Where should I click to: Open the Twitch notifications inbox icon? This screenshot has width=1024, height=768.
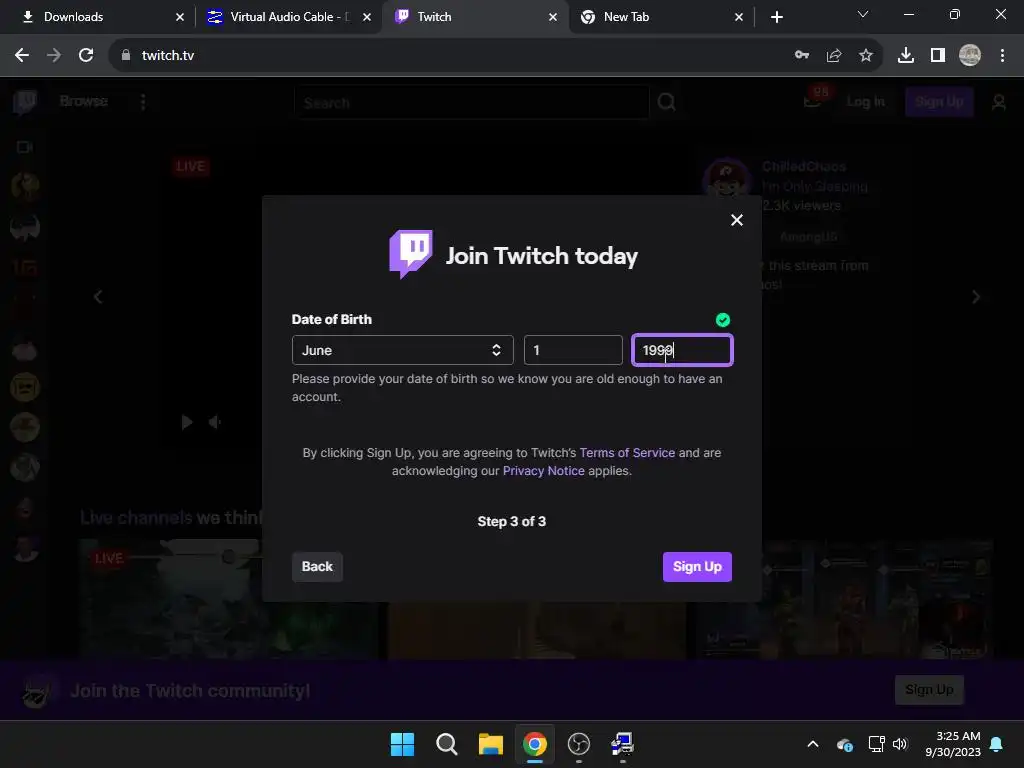click(x=812, y=101)
